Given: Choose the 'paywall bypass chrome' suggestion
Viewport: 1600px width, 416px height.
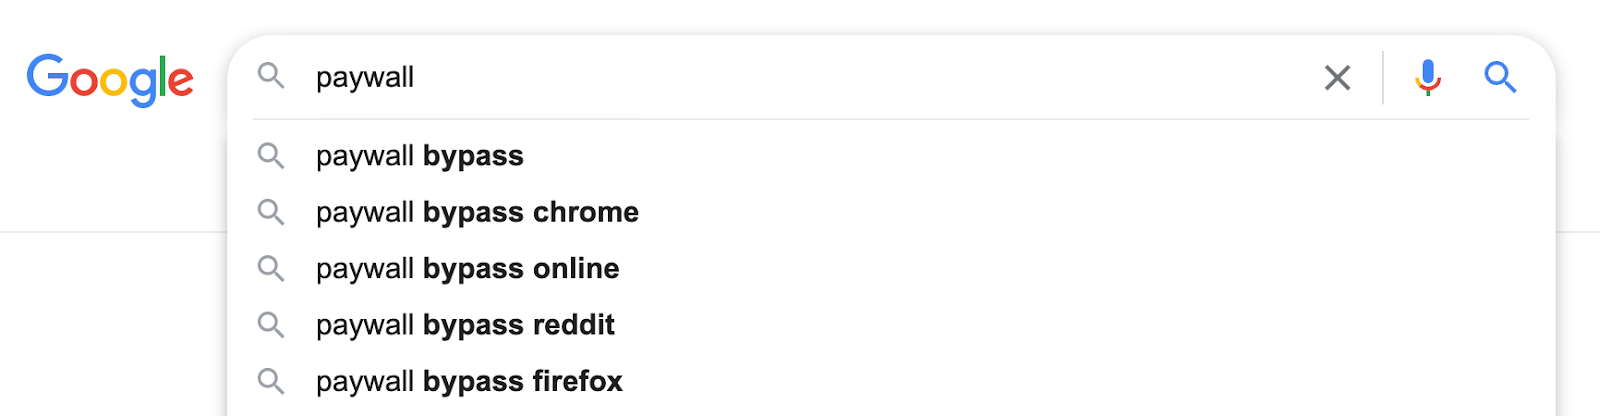Looking at the screenshot, I should [891, 212].
